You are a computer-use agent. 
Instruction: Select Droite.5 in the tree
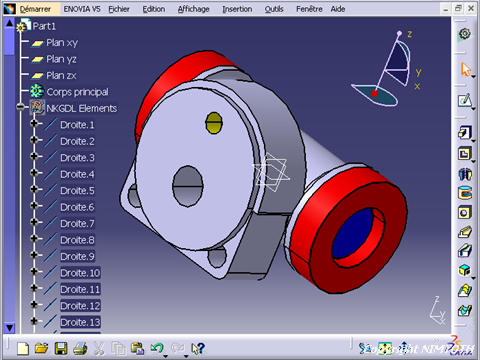coord(77,191)
